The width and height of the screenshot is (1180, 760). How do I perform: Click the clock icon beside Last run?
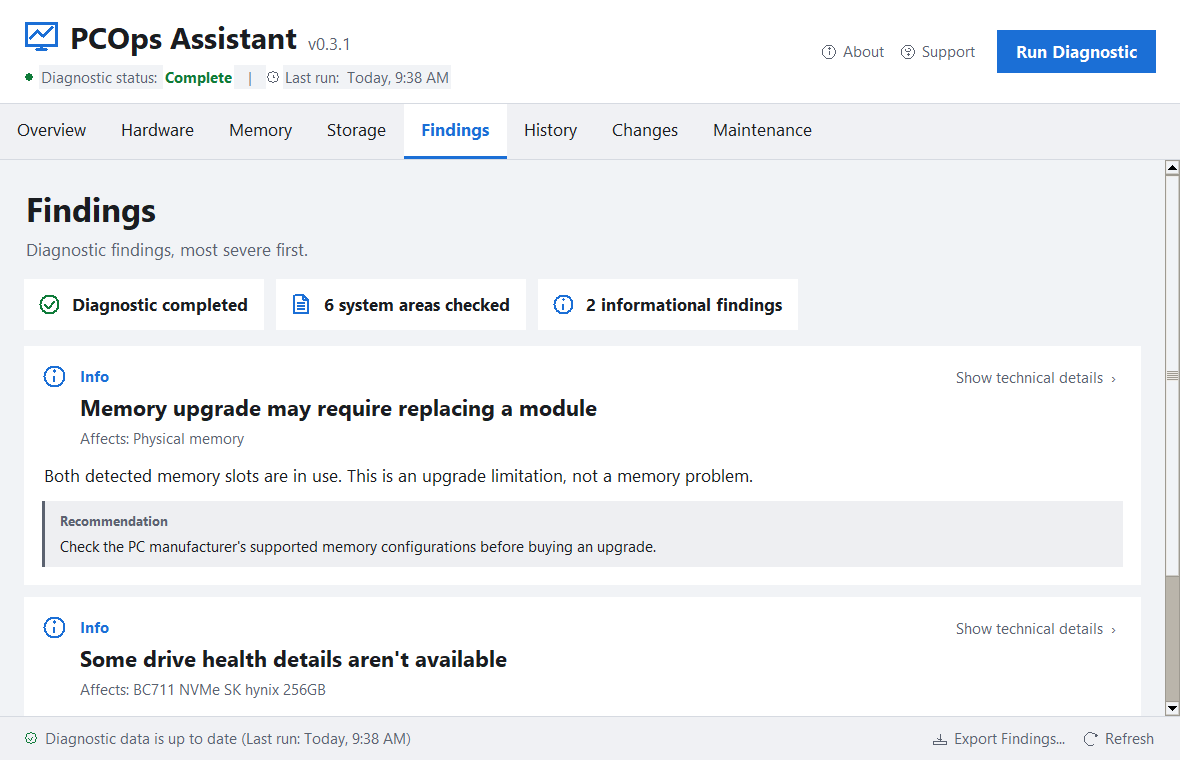click(x=273, y=77)
